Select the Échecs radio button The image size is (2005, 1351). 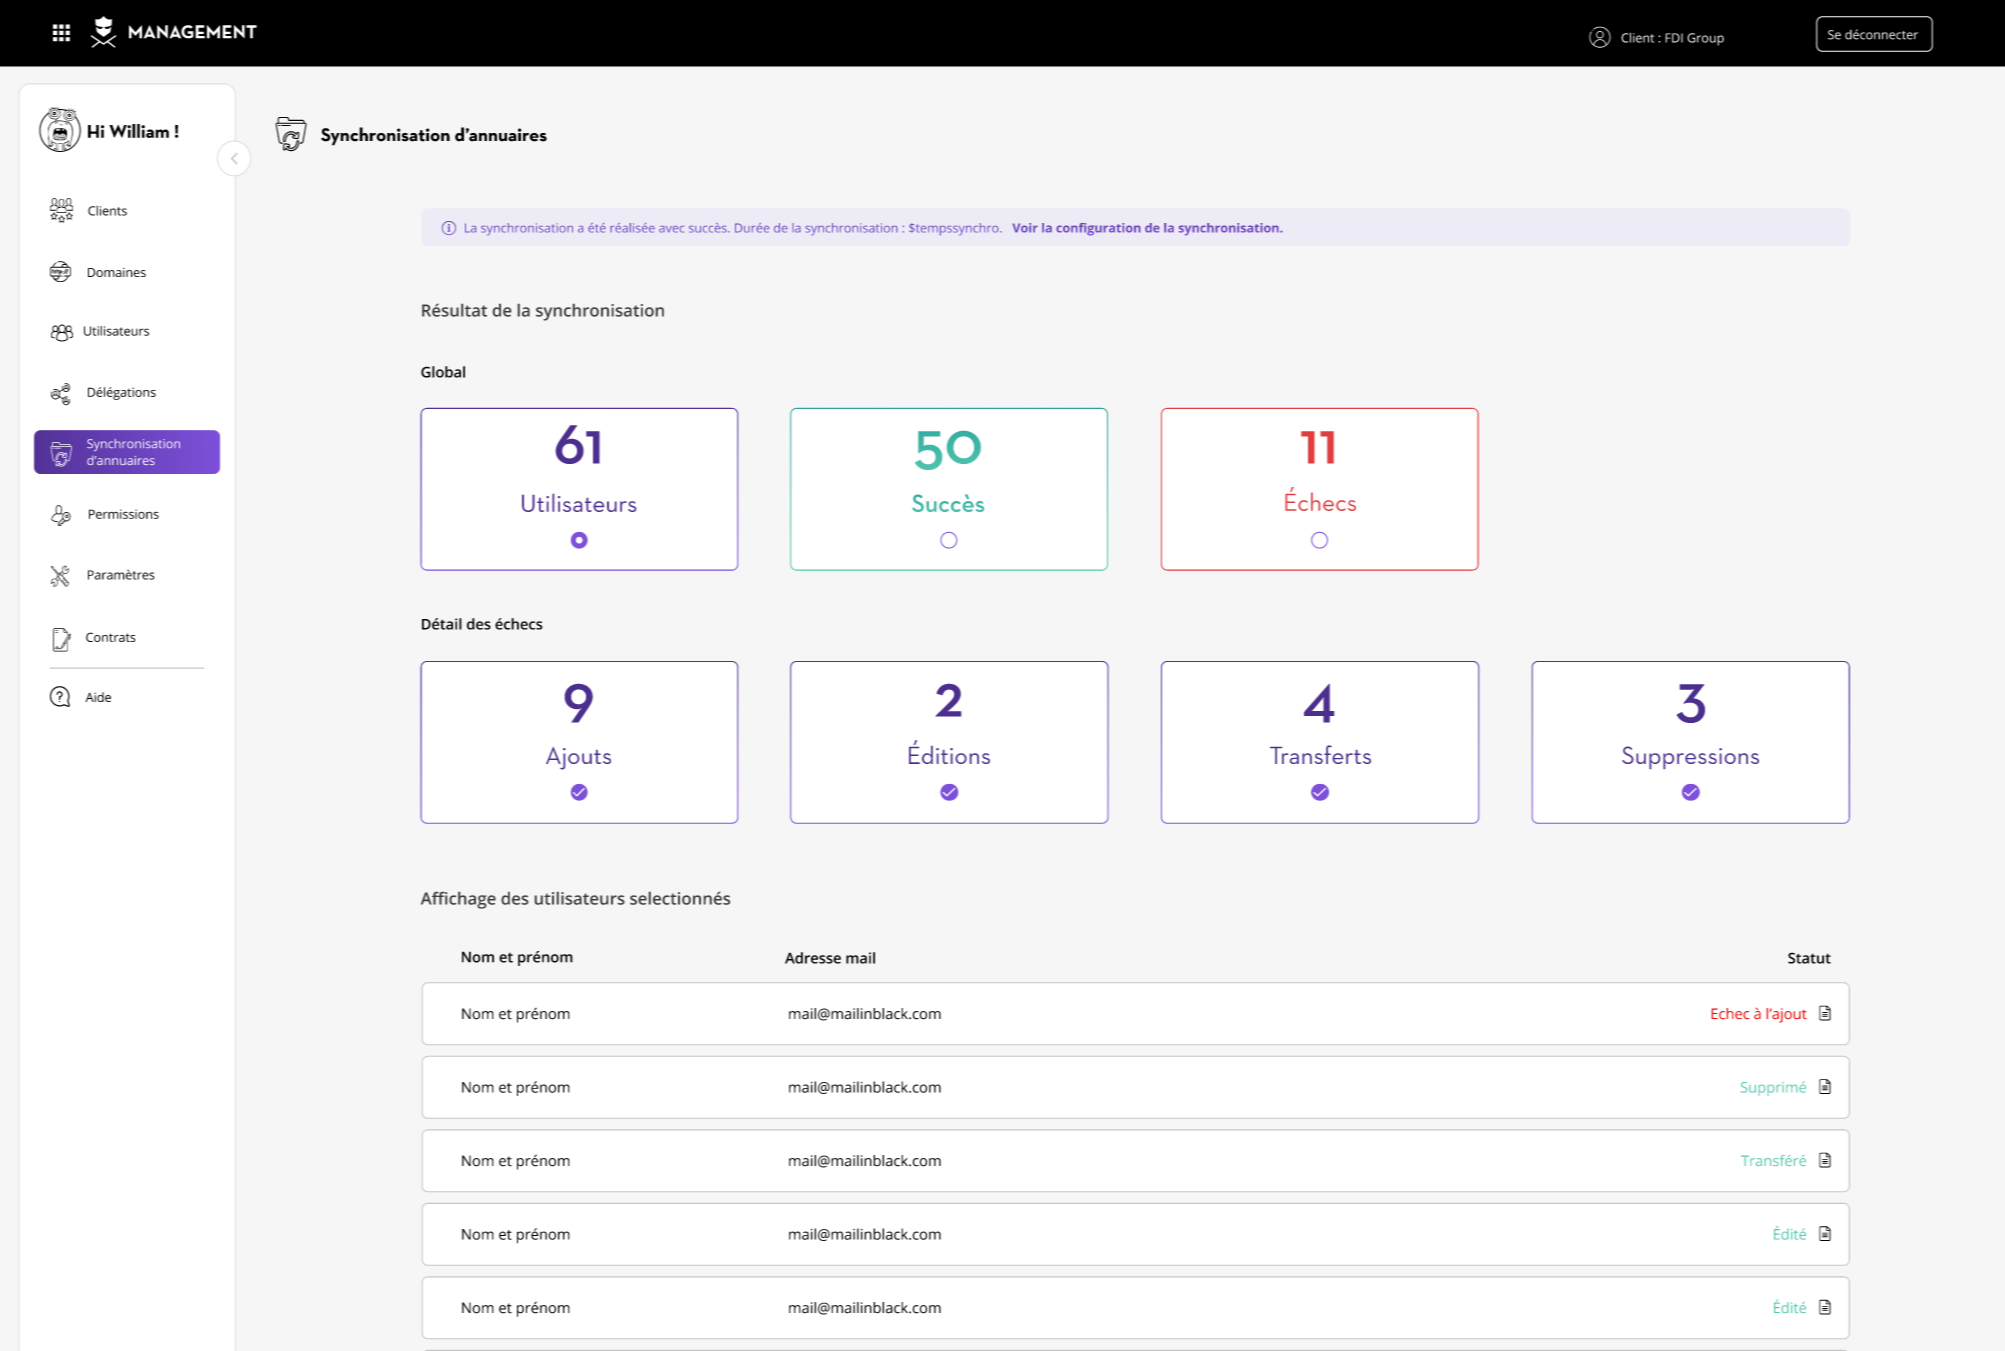click(1319, 540)
